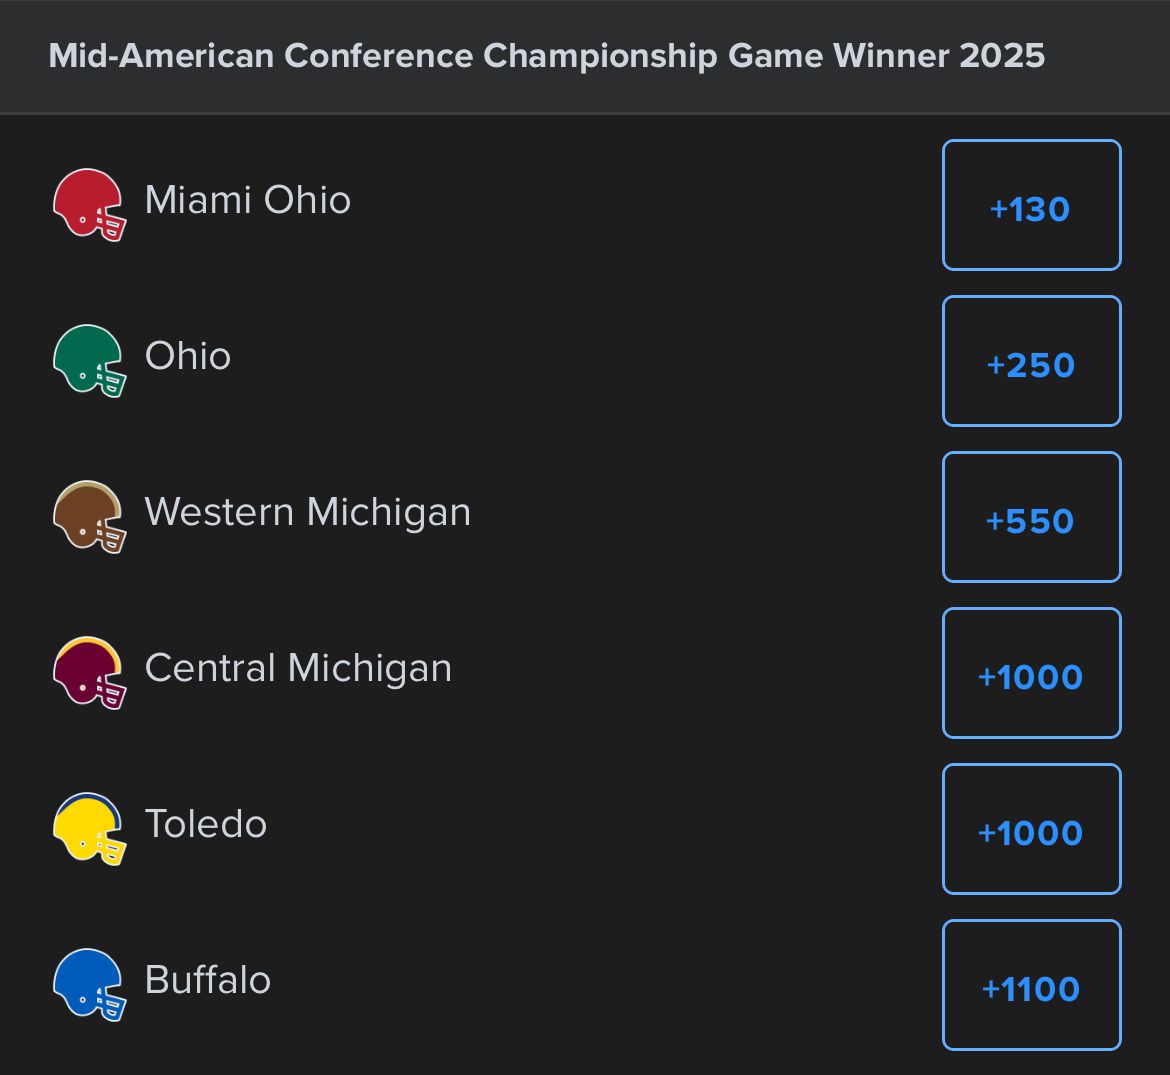Click the blue Buffalo helmet icon
The height and width of the screenshot is (1075, 1170).
click(89, 984)
